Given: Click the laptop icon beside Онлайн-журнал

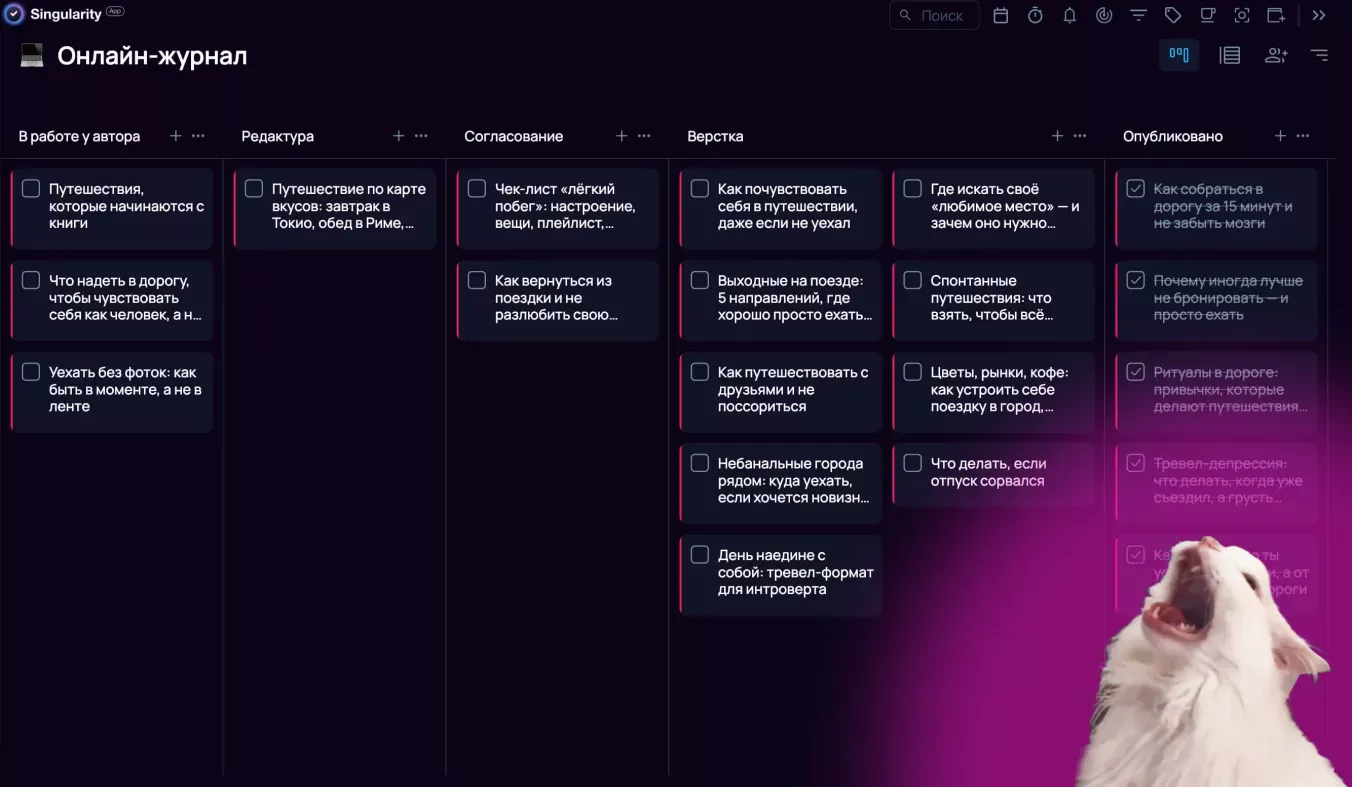Looking at the screenshot, I should (32, 56).
